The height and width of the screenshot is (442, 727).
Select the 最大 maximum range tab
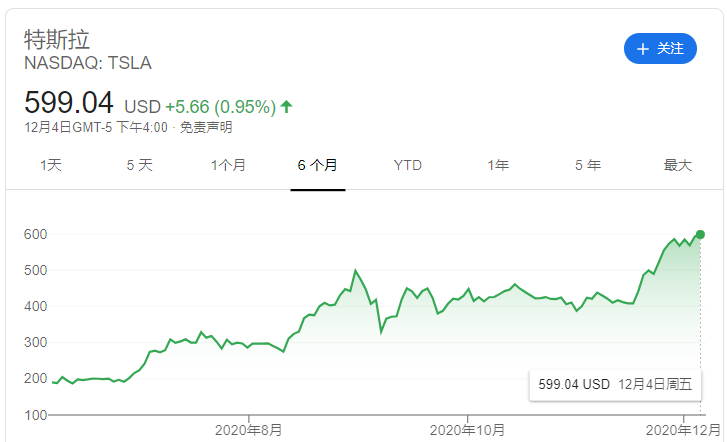(x=677, y=165)
